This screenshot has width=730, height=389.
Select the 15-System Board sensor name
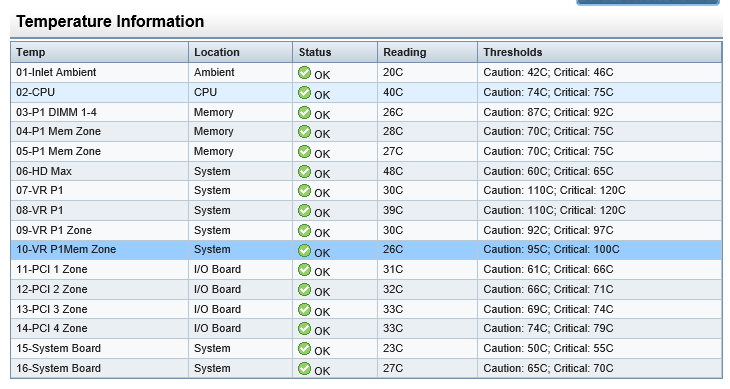58,349
